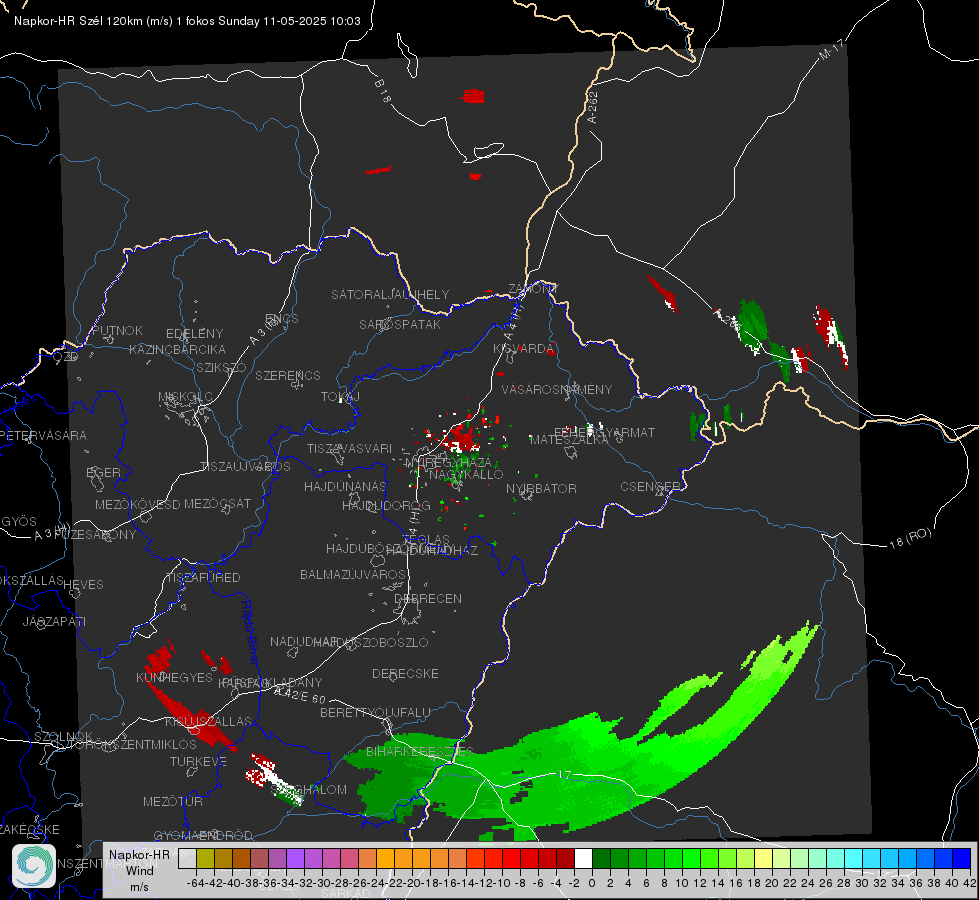
Task: Select the white swatch between -2 and 0
Action: point(583,859)
